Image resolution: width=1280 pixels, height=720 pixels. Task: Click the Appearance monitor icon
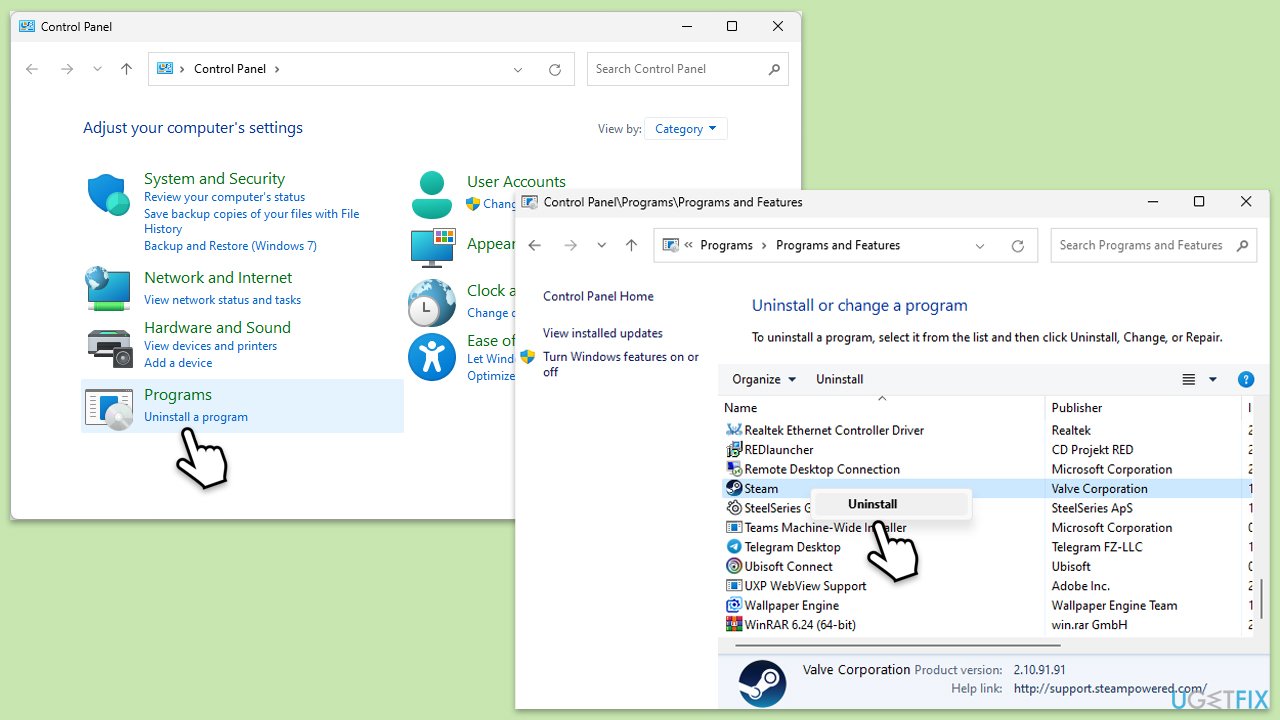point(432,248)
